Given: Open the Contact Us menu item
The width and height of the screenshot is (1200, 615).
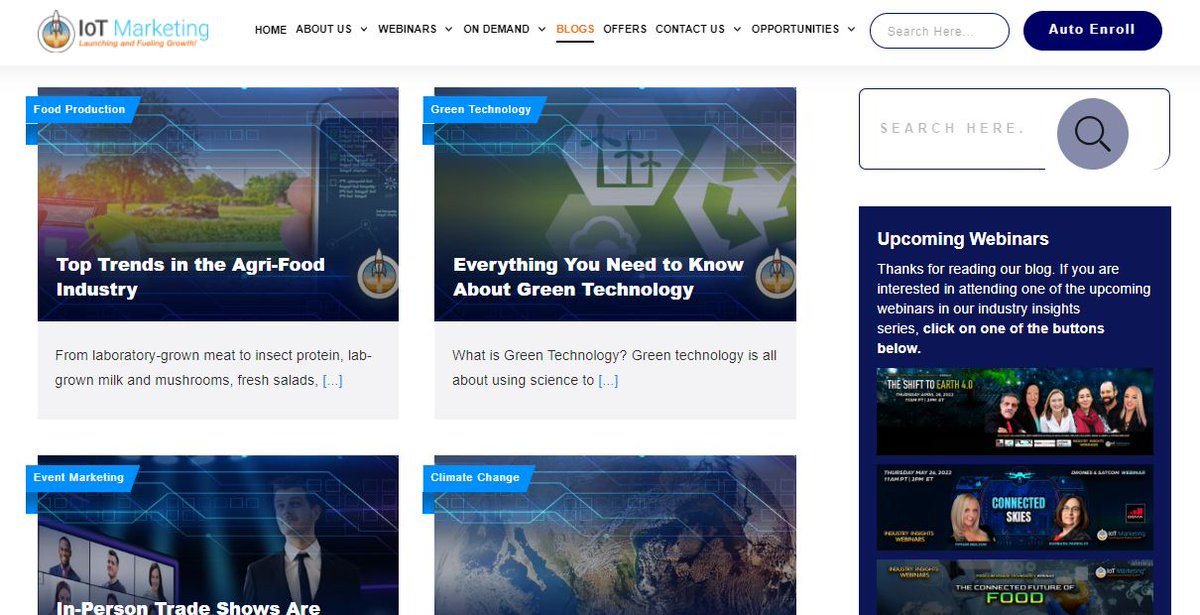Looking at the screenshot, I should point(690,30).
